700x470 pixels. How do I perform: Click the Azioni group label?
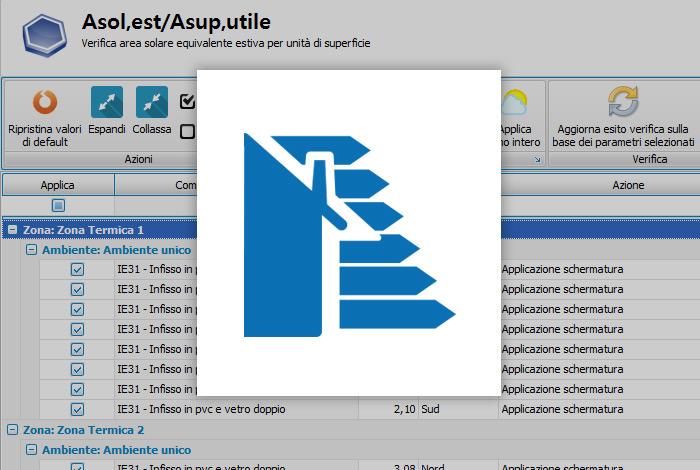138,159
